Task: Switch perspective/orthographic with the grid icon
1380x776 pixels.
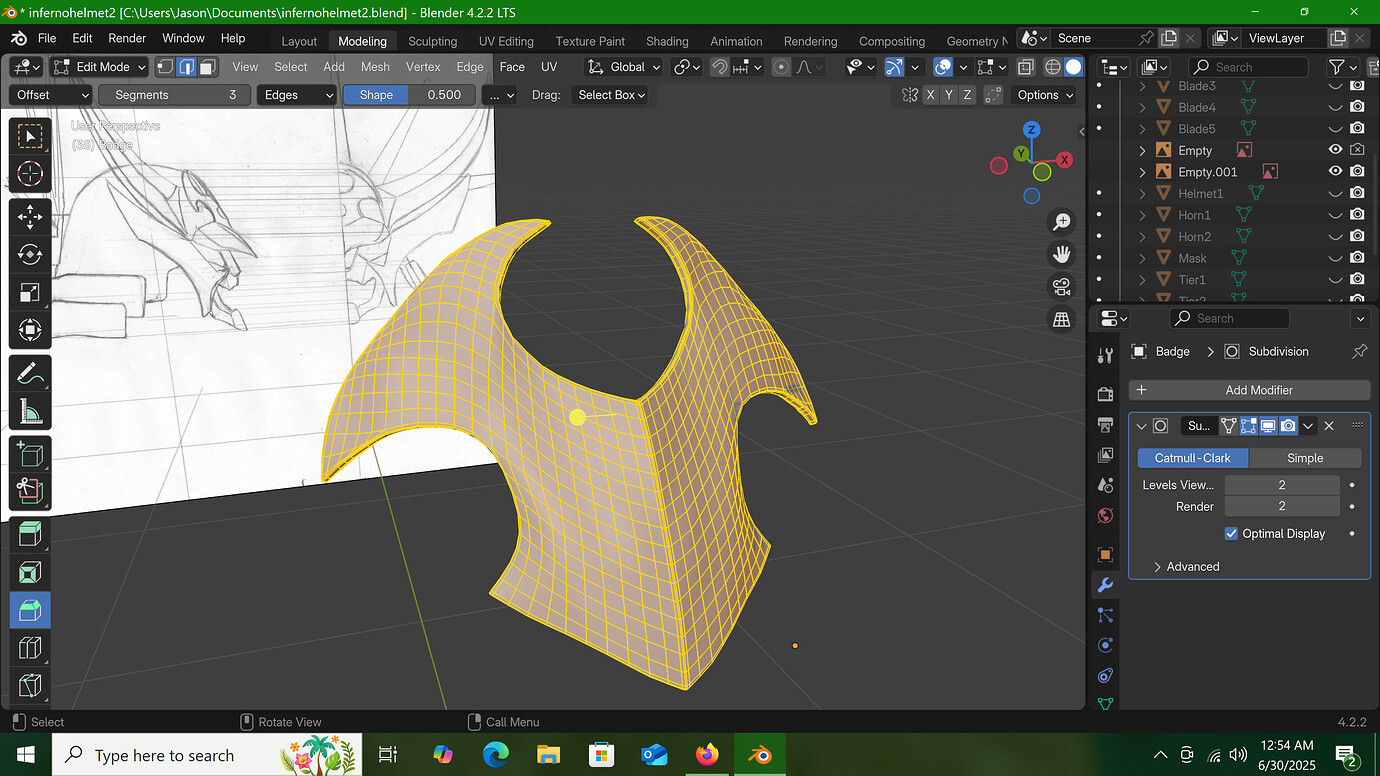Action: pos(1062,320)
